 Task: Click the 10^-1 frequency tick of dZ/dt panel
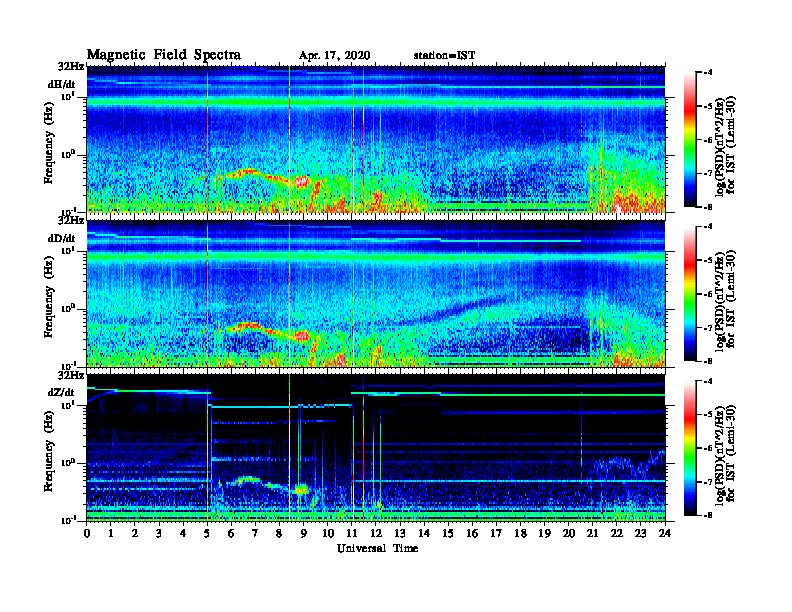coord(67,521)
